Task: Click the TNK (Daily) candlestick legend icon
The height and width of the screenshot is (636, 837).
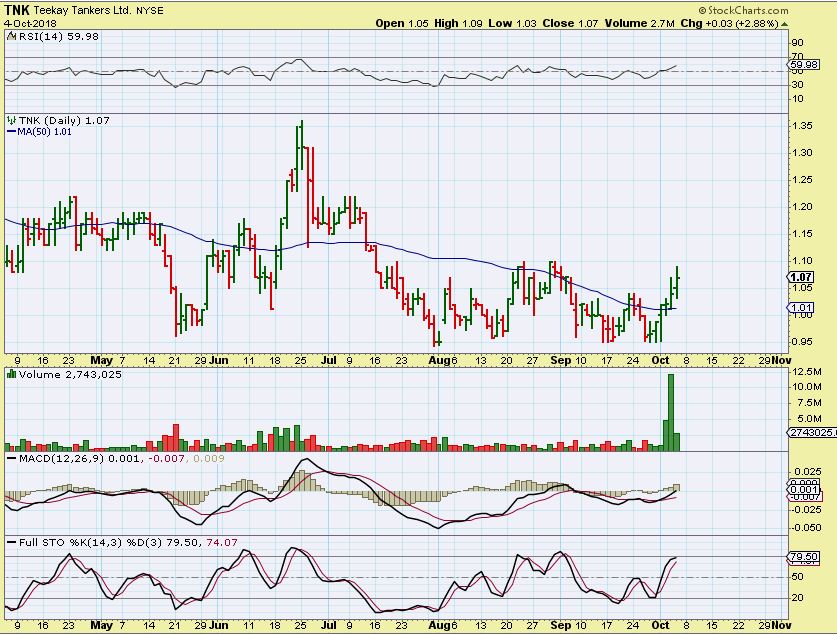Action: (x=11, y=120)
